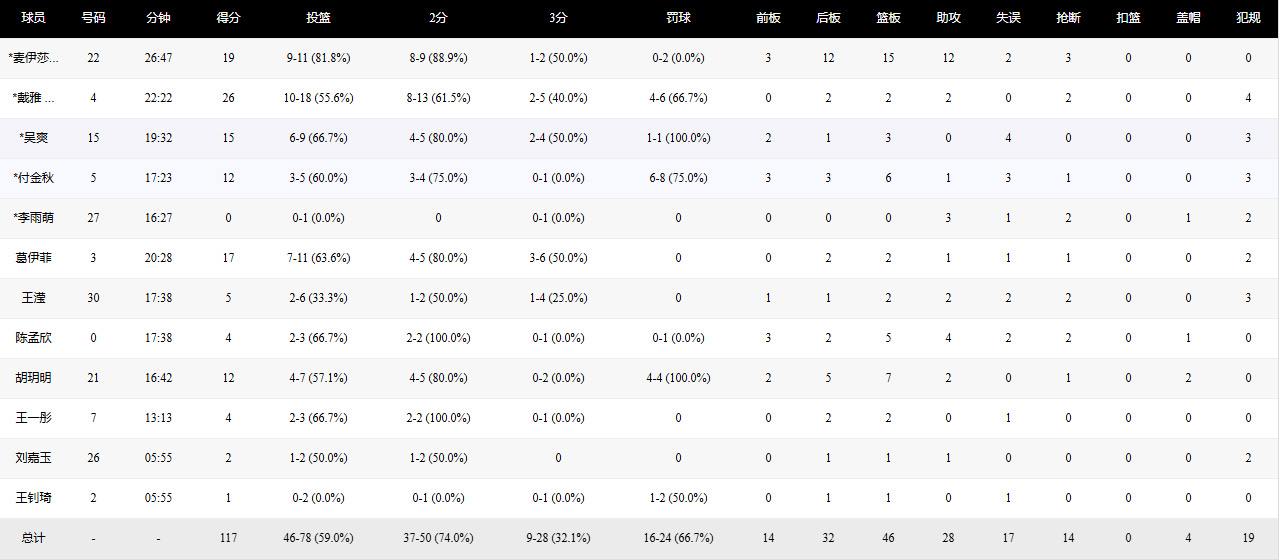Select the 总计 totals row label
1279x560 pixels.
(34, 538)
